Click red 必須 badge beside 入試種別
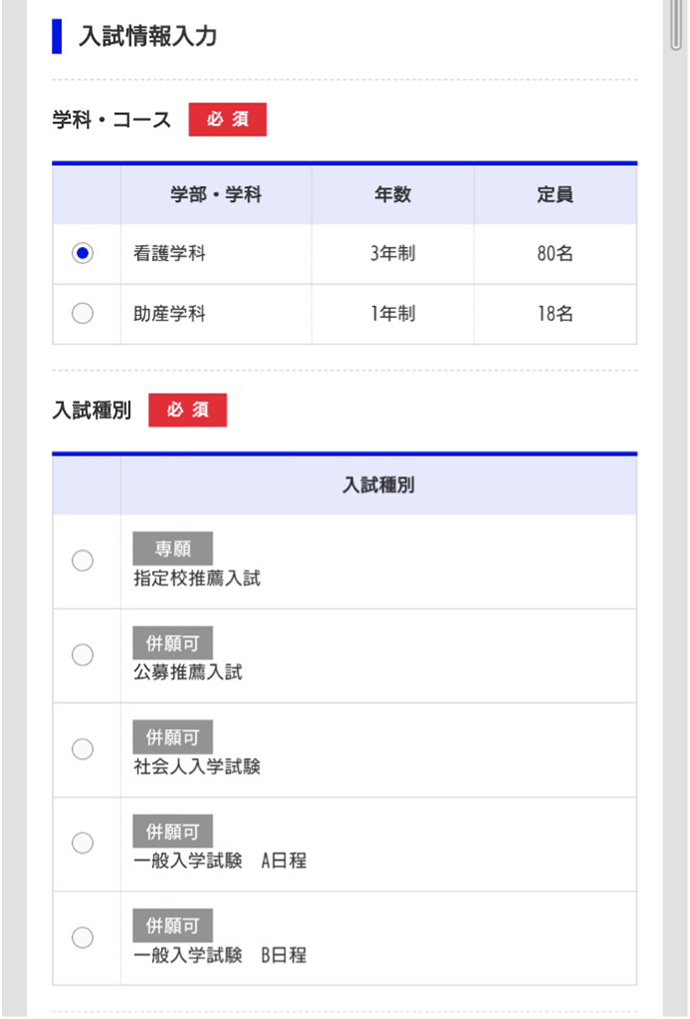Viewport: 690px width, 1019px height. pos(188,409)
